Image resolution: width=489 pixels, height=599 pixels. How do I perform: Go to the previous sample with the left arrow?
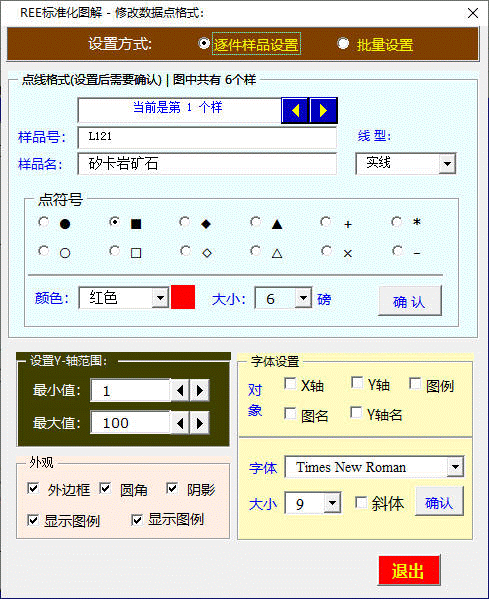pyautogui.click(x=295, y=110)
